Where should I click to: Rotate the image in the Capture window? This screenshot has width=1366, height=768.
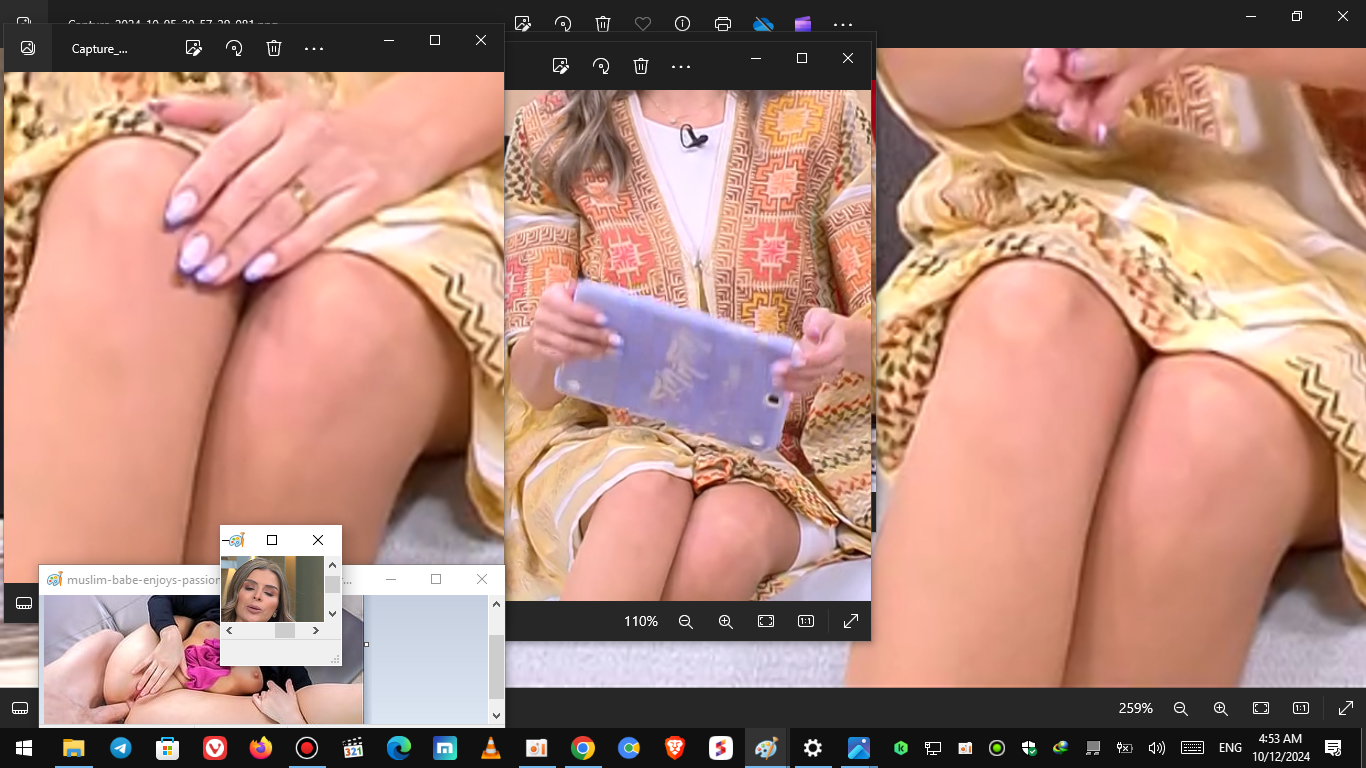pos(234,48)
